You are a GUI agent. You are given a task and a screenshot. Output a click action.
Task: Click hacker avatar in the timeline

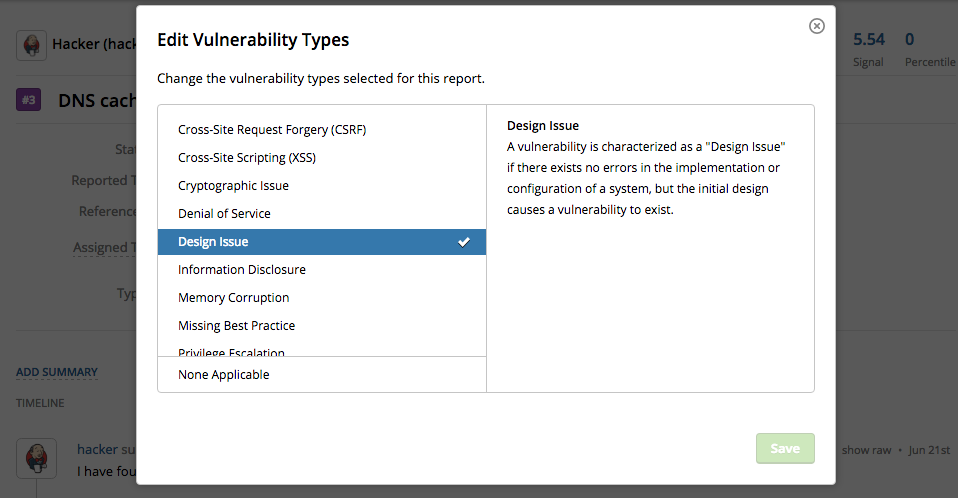(x=37, y=458)
